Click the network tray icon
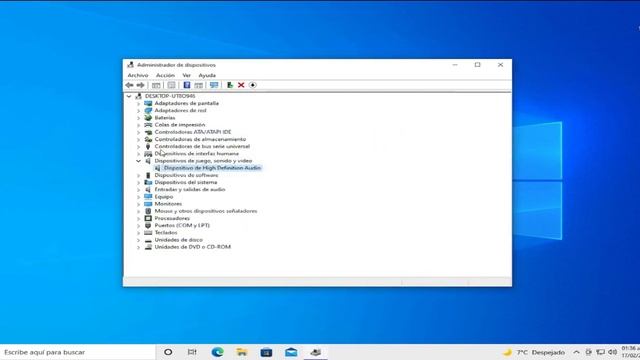 (600, 352)
